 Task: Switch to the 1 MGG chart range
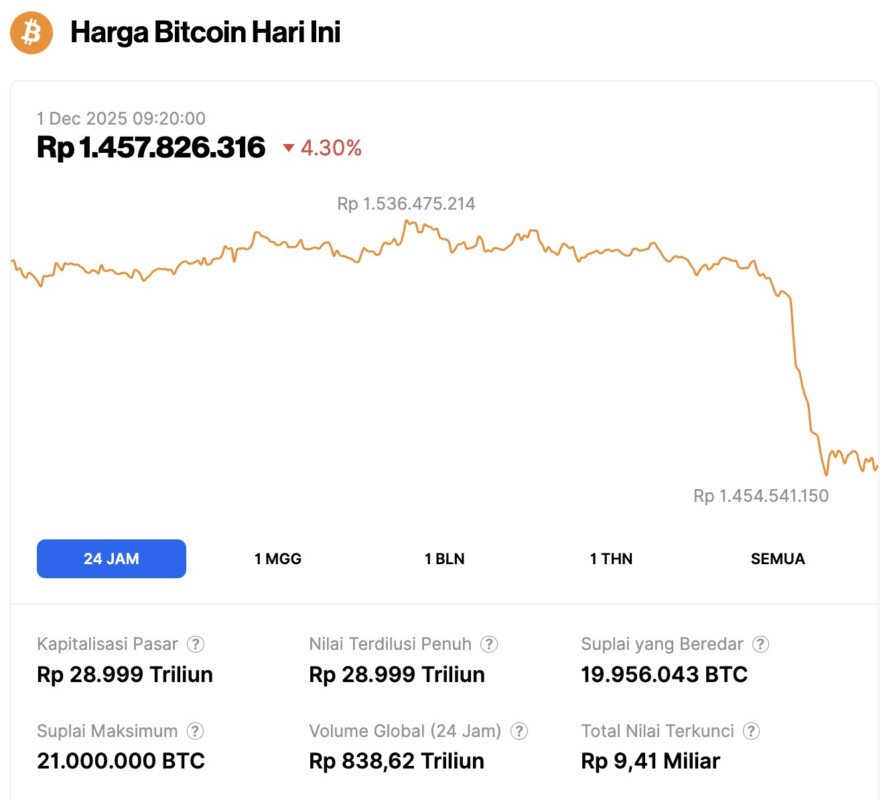[x=277, y=559]
